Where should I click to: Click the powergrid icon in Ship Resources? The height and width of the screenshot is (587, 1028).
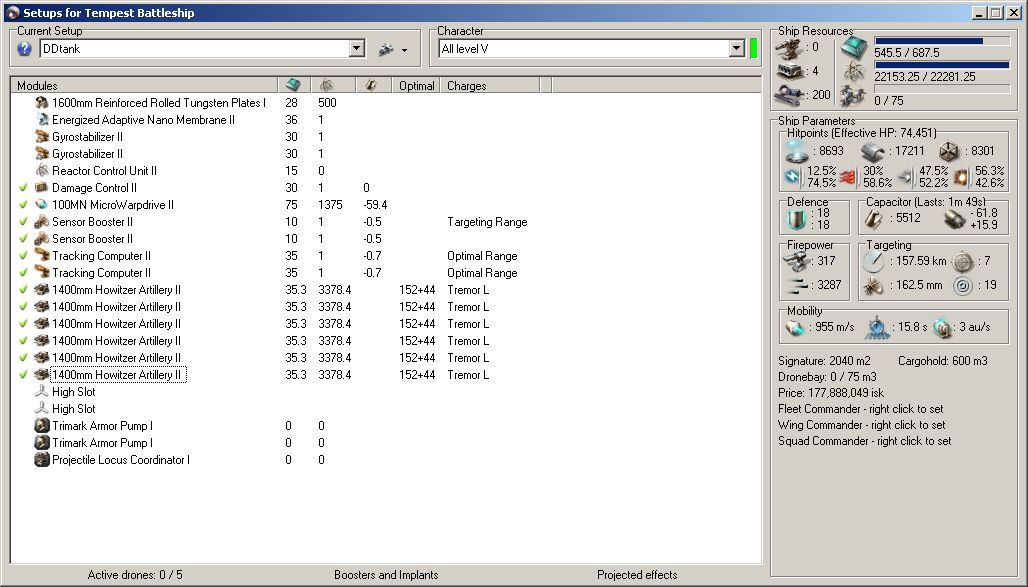(854, 71)
